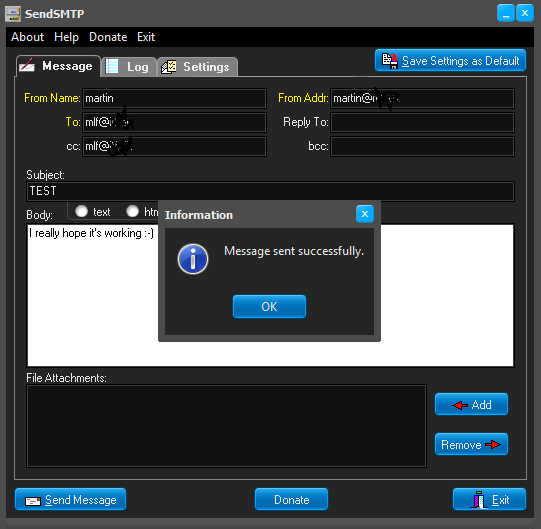This screenshot has width=541, height=529.
Task: Open the Donate menu item
Action: pyautogui.click(x=108, y=37)
